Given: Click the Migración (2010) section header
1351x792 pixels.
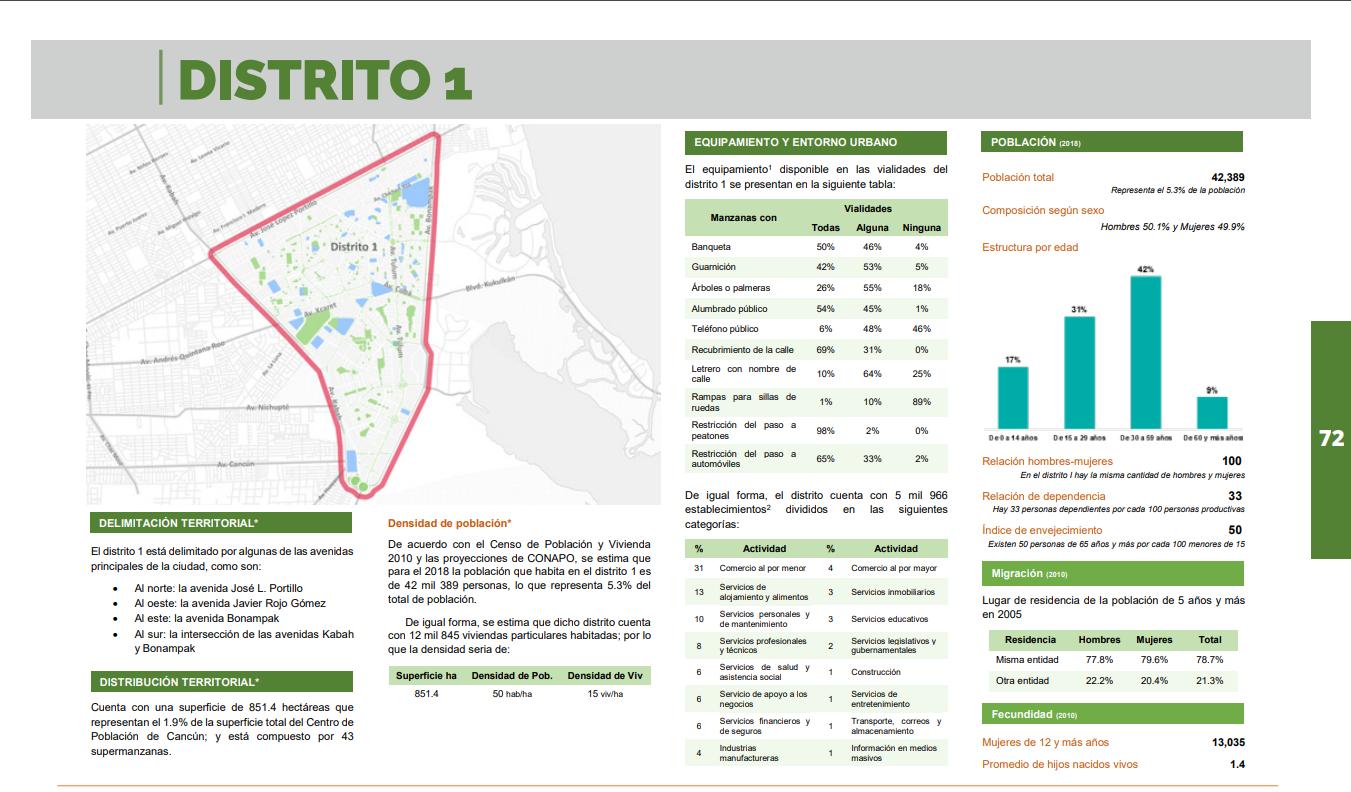Looking at the screenshot, I should coord(1112,574).
